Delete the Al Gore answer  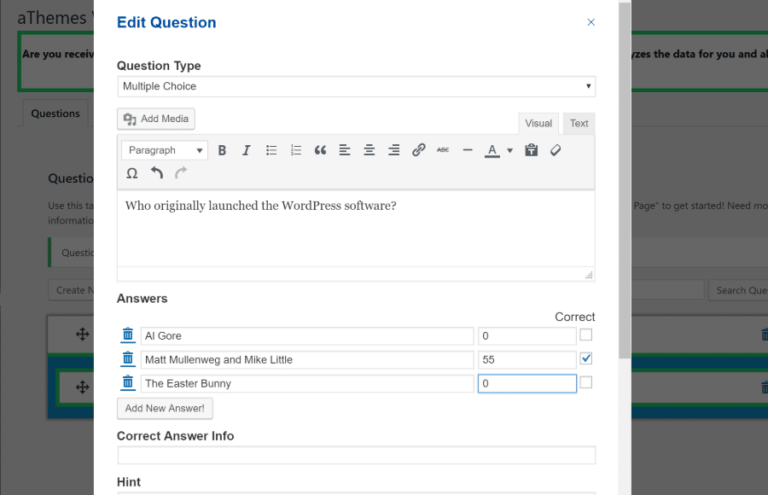pyautogui.click(x=128, y=335)
